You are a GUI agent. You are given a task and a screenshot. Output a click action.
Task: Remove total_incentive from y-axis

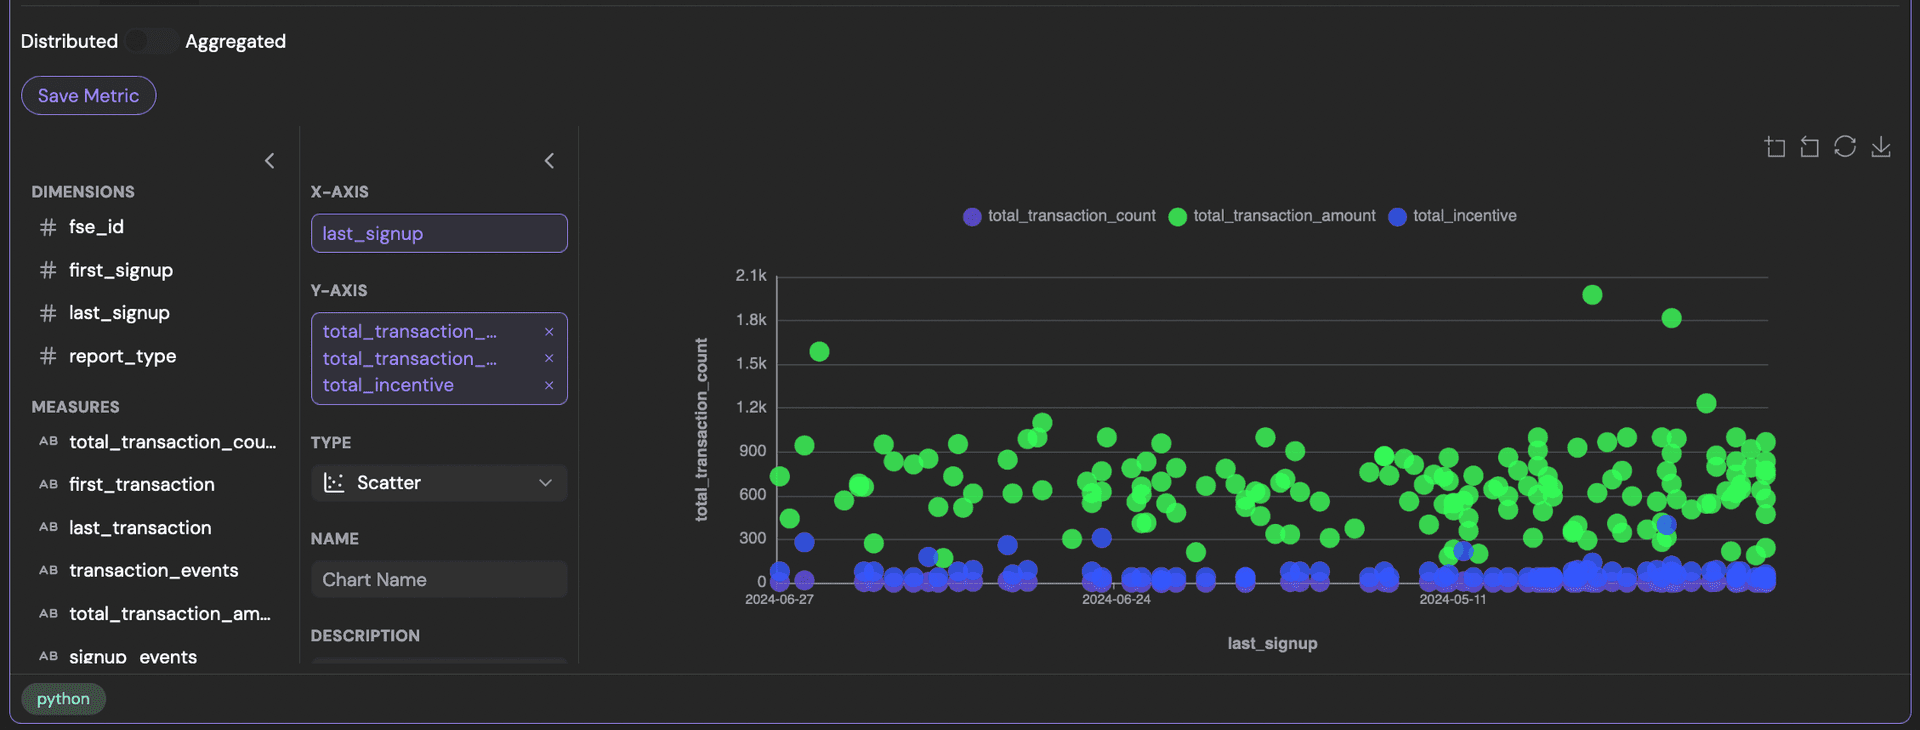549,385
